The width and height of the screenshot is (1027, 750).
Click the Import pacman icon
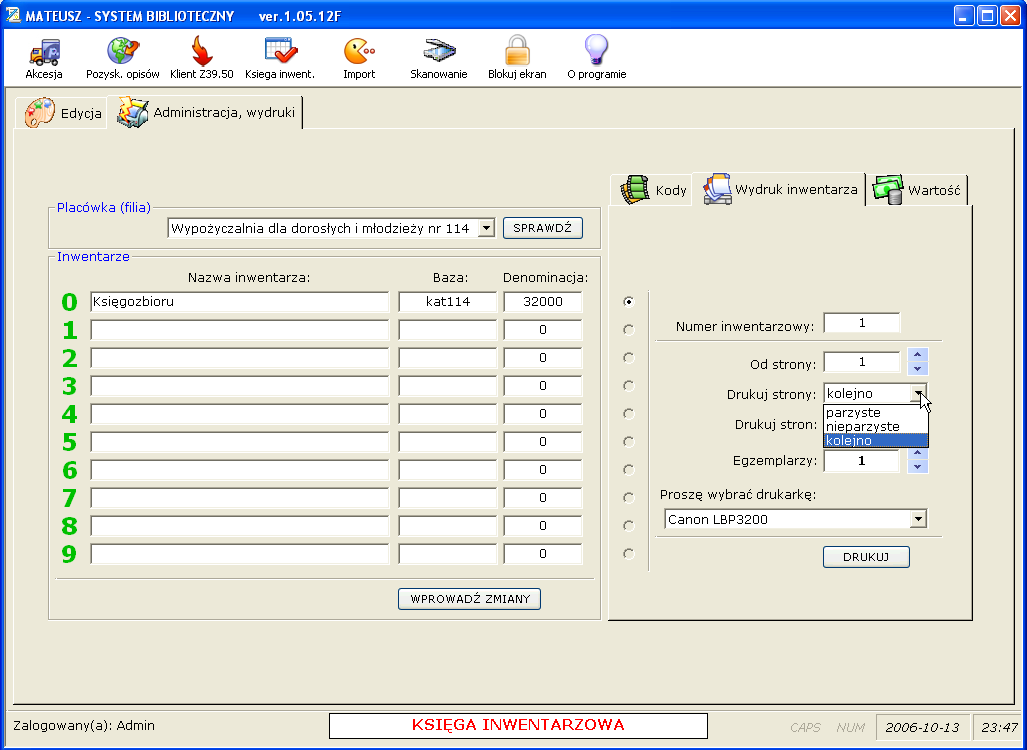(359, 51)
